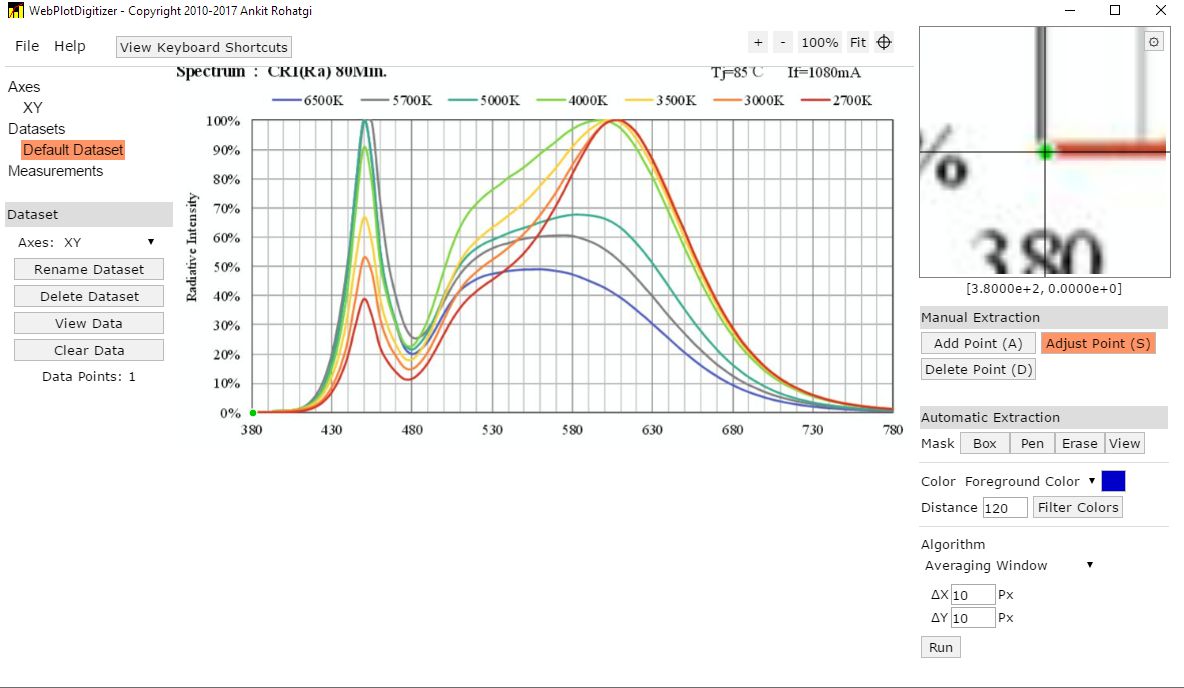This screenshot has width=1184, height=688.
Task: Activate Add Point (A) mode
Action: pos(978,344)
